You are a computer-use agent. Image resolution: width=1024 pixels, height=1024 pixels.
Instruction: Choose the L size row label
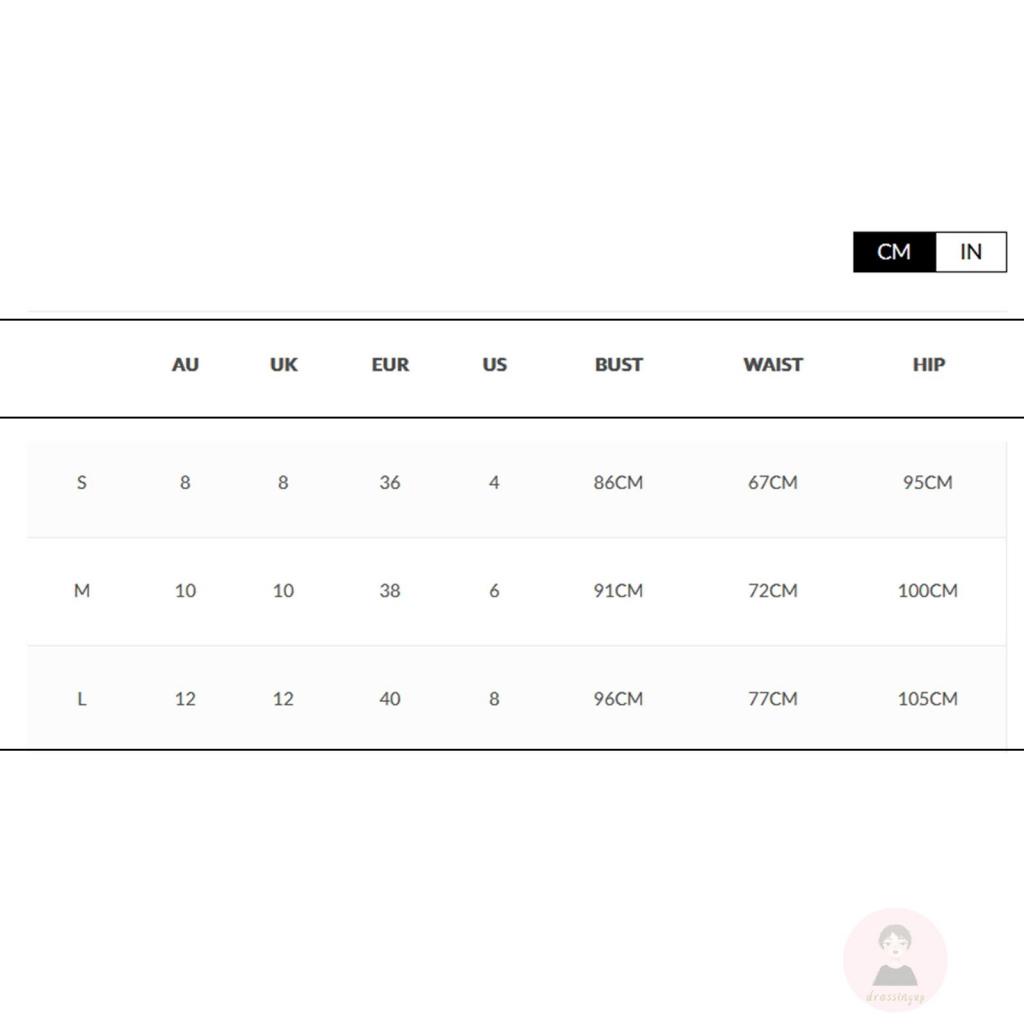[x=82, y=699]
